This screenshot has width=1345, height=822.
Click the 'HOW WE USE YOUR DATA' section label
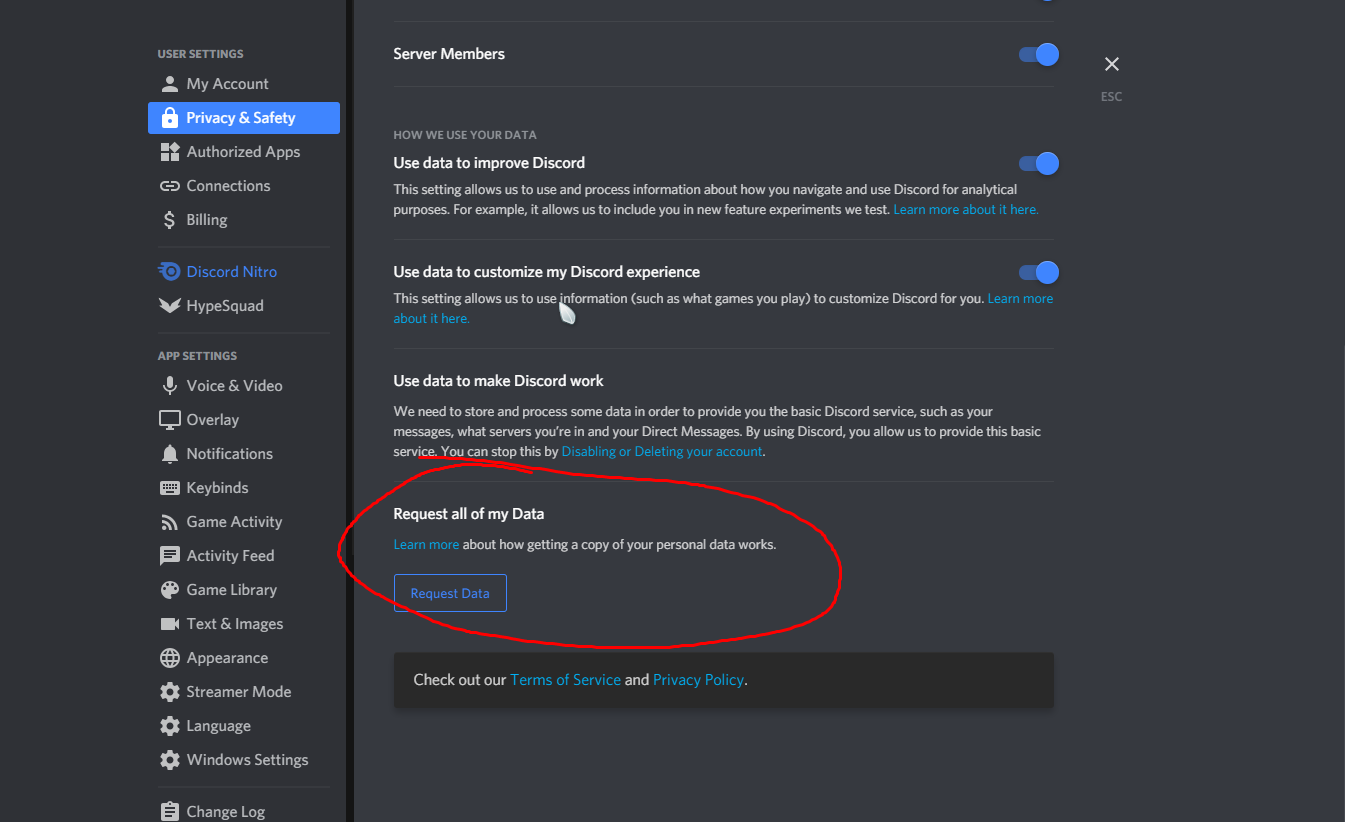click(465, 135)
